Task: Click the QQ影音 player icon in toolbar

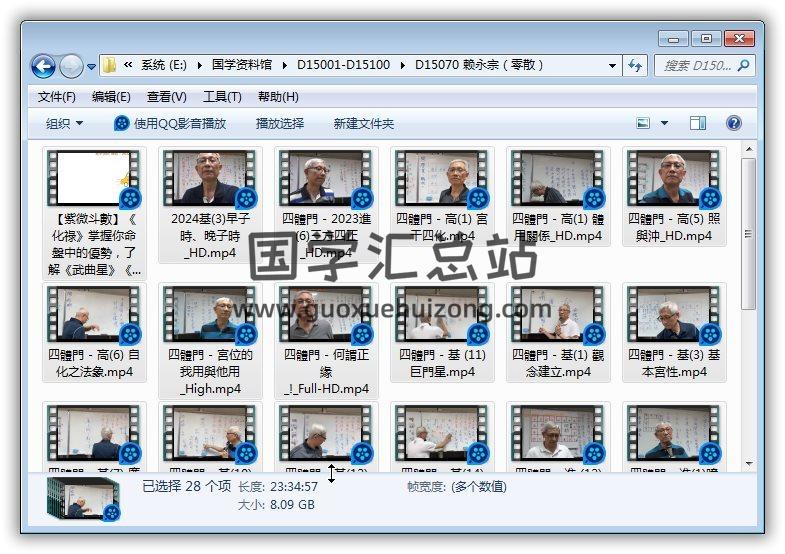Action: click(x=122, y=123)
